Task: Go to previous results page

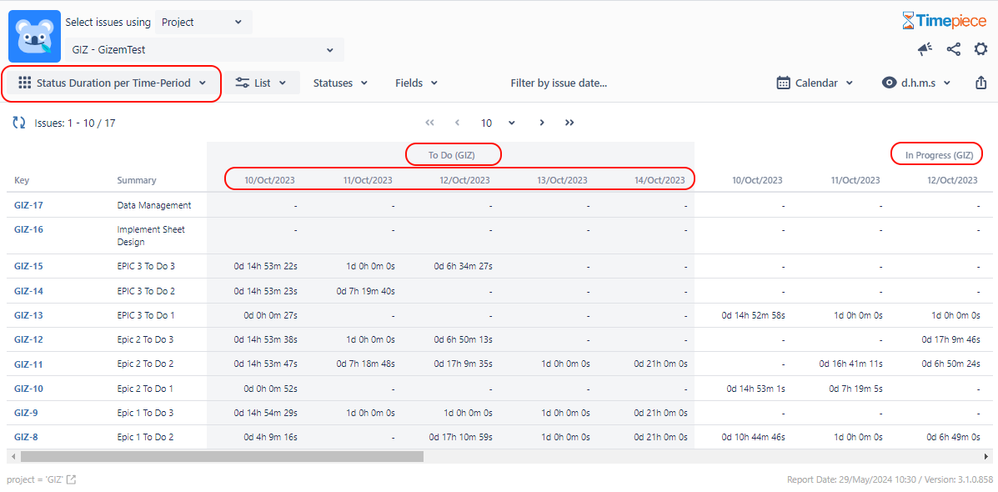Action: (x=457, y=123)
